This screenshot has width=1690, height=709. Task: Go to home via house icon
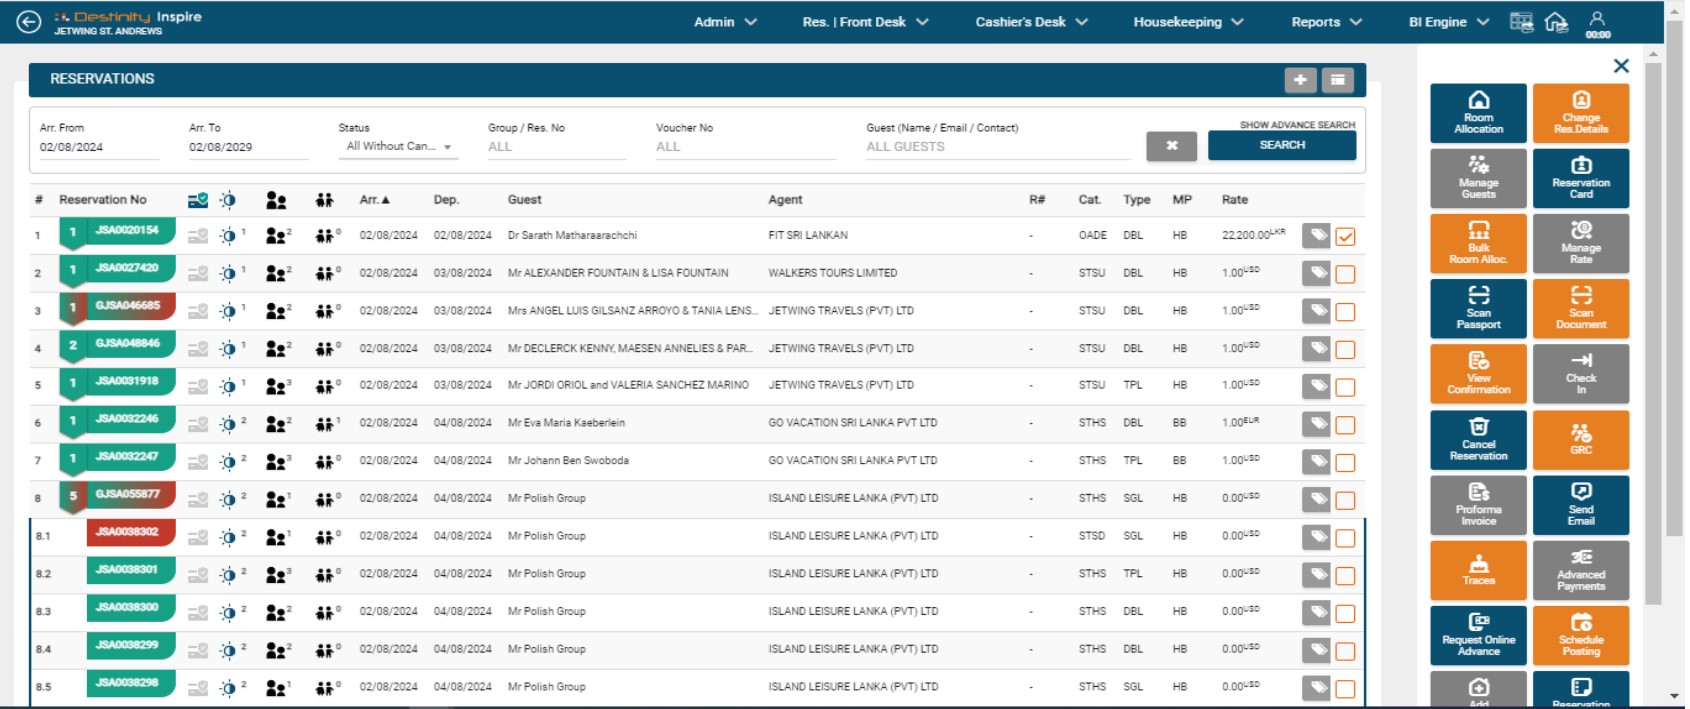coord(1556,22)
